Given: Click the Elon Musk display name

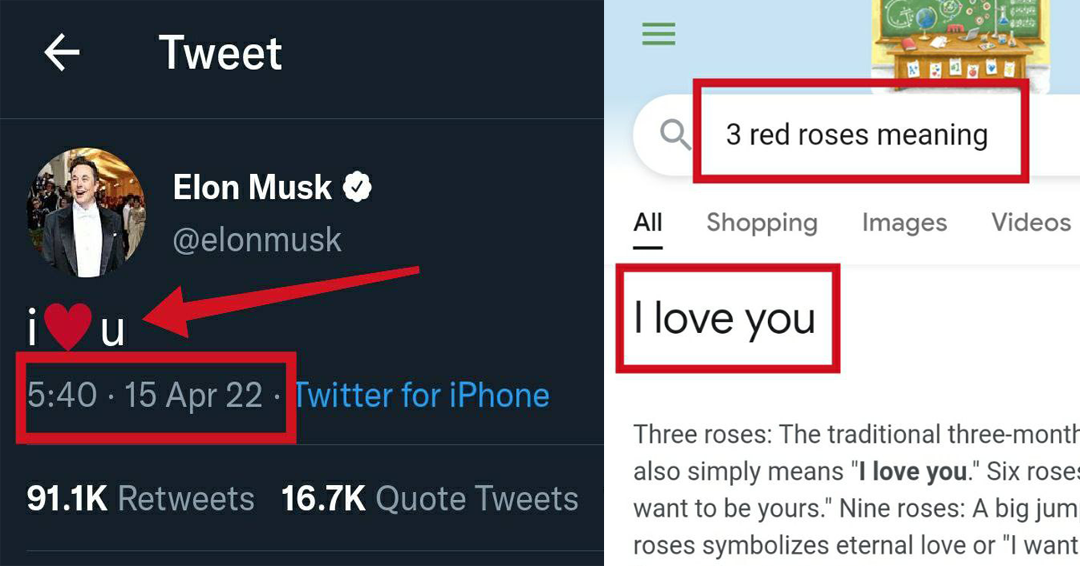Looking at the screenshot, I should [252, 187].
